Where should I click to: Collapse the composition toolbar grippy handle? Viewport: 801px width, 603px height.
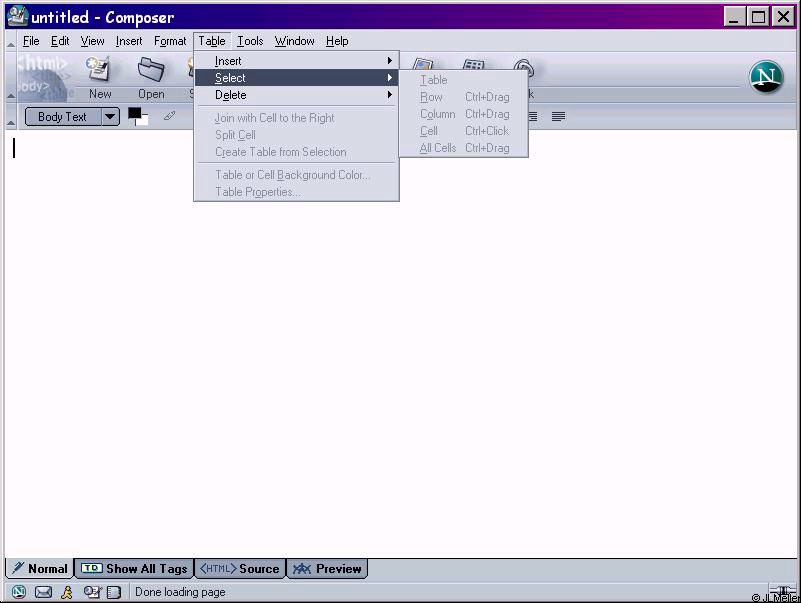pyautogui.click(x=11, y=77)
